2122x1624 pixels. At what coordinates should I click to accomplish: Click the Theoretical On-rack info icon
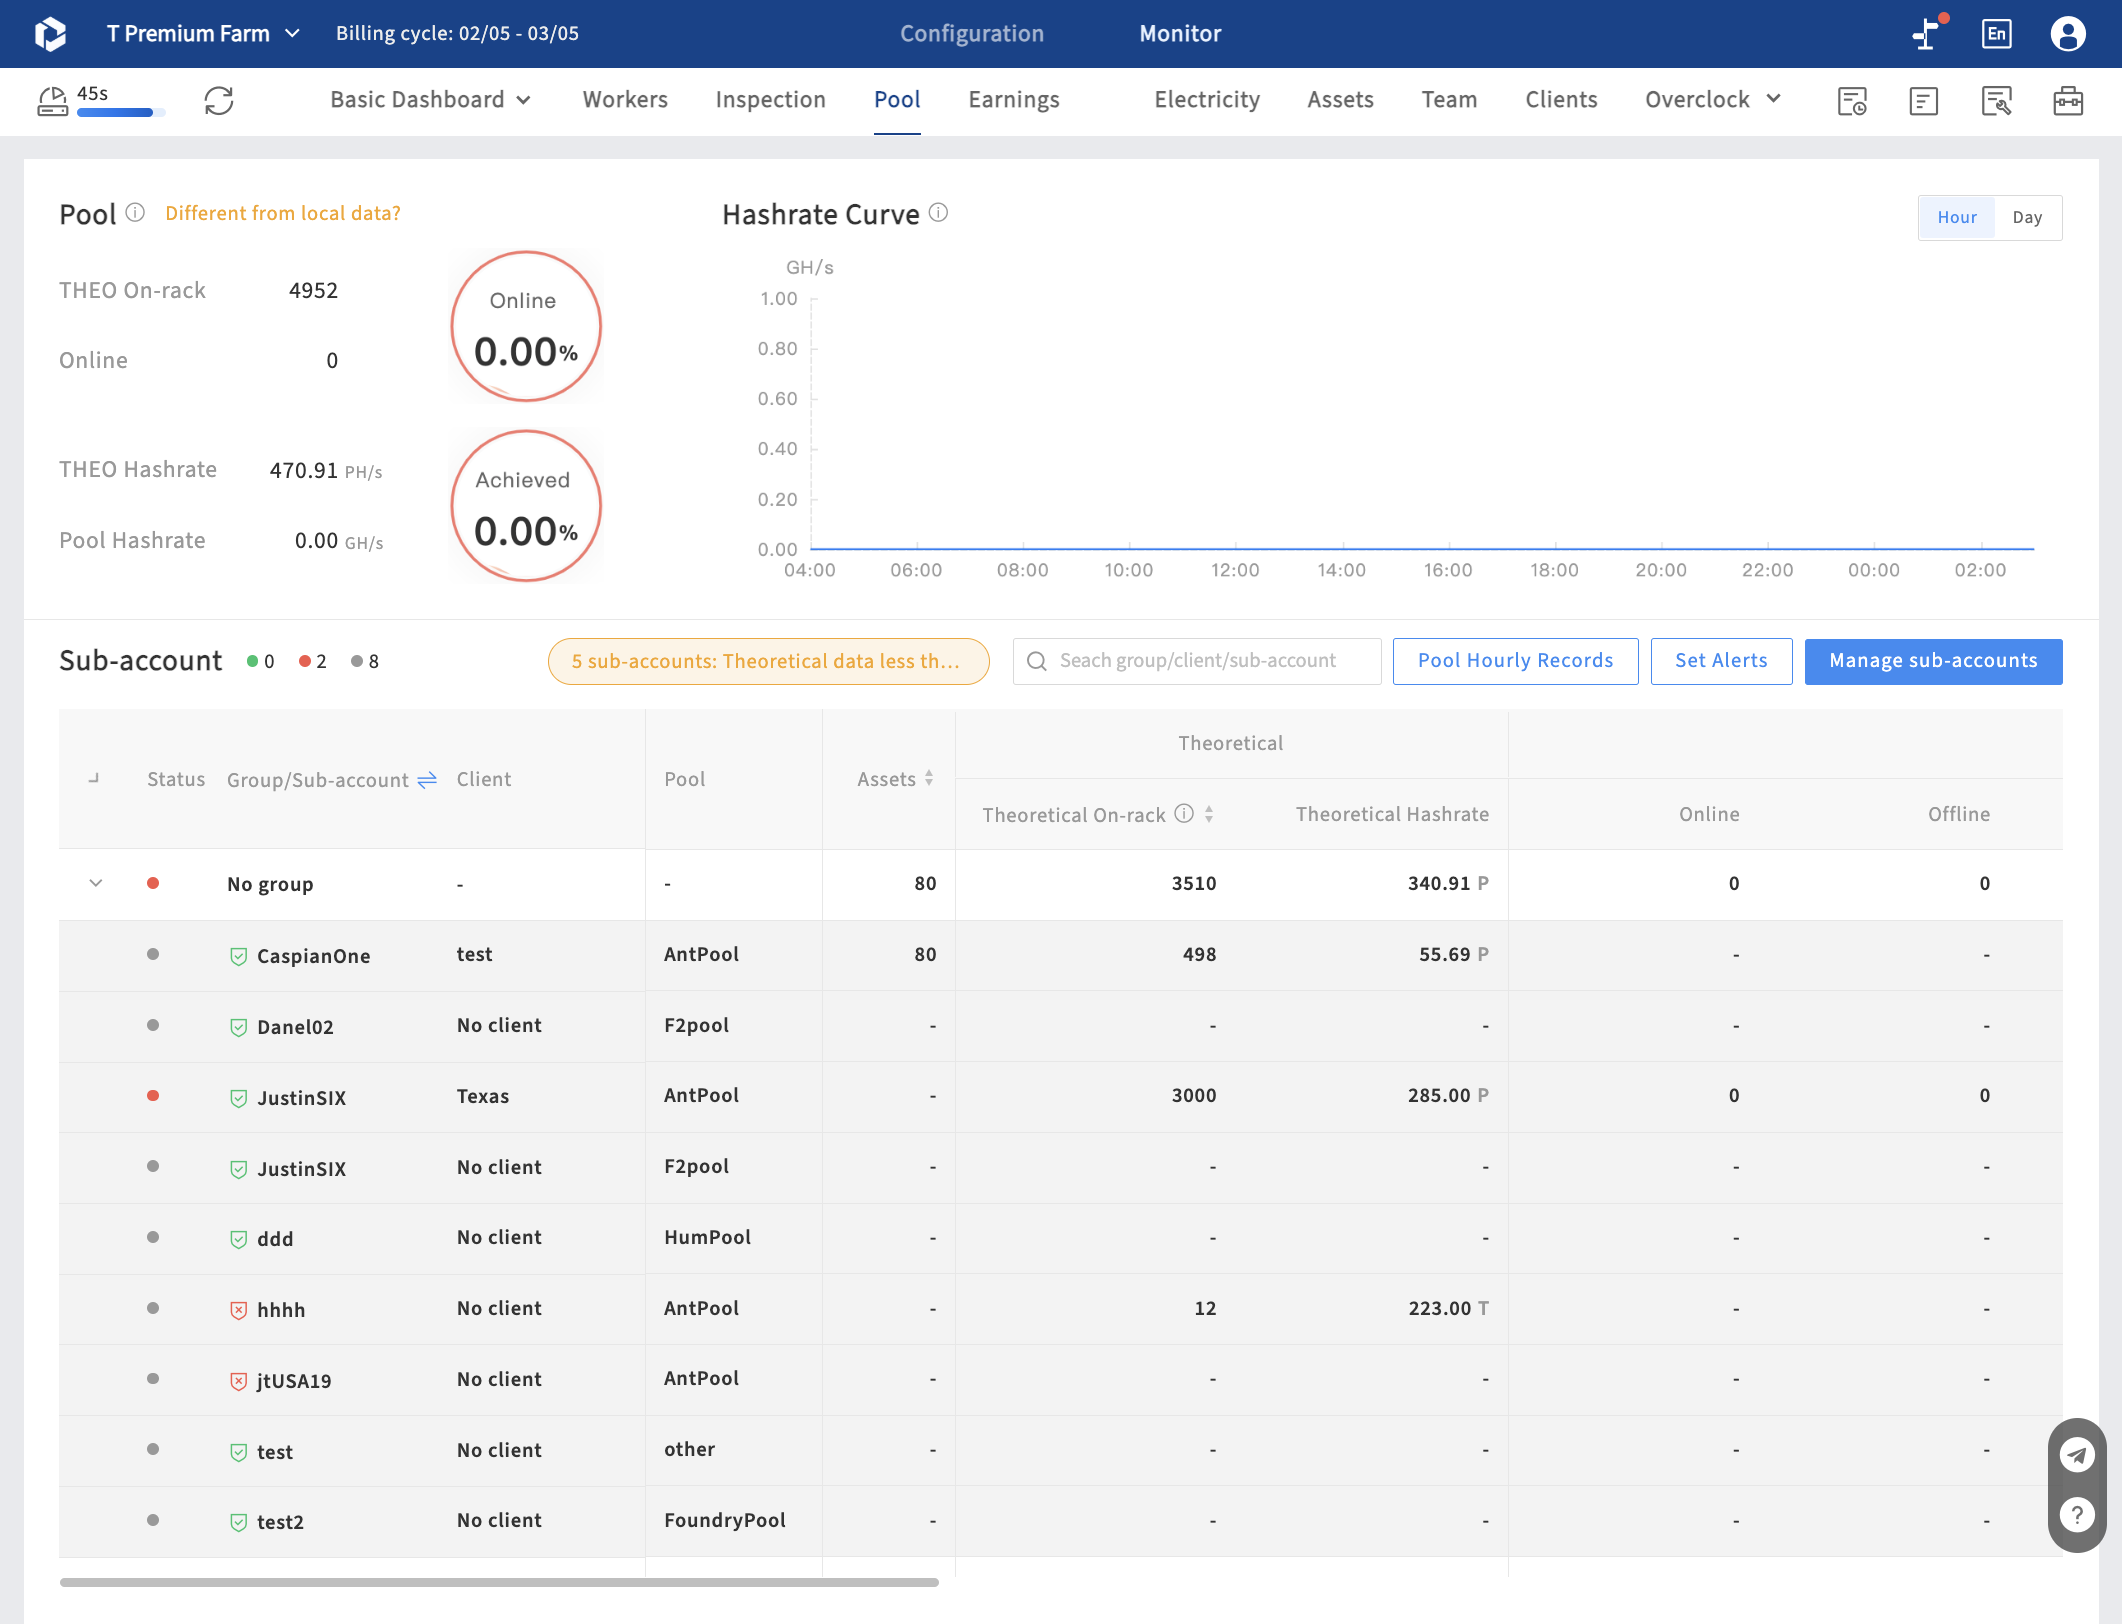point(1184,814)
